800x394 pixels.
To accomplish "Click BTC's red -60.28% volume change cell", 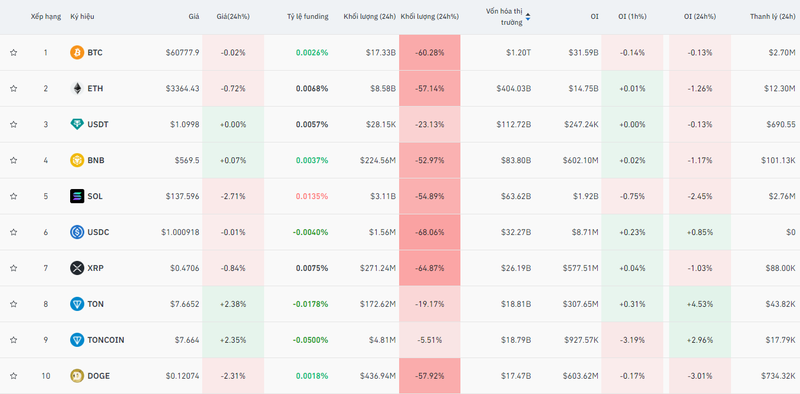I will pos(430,53).
